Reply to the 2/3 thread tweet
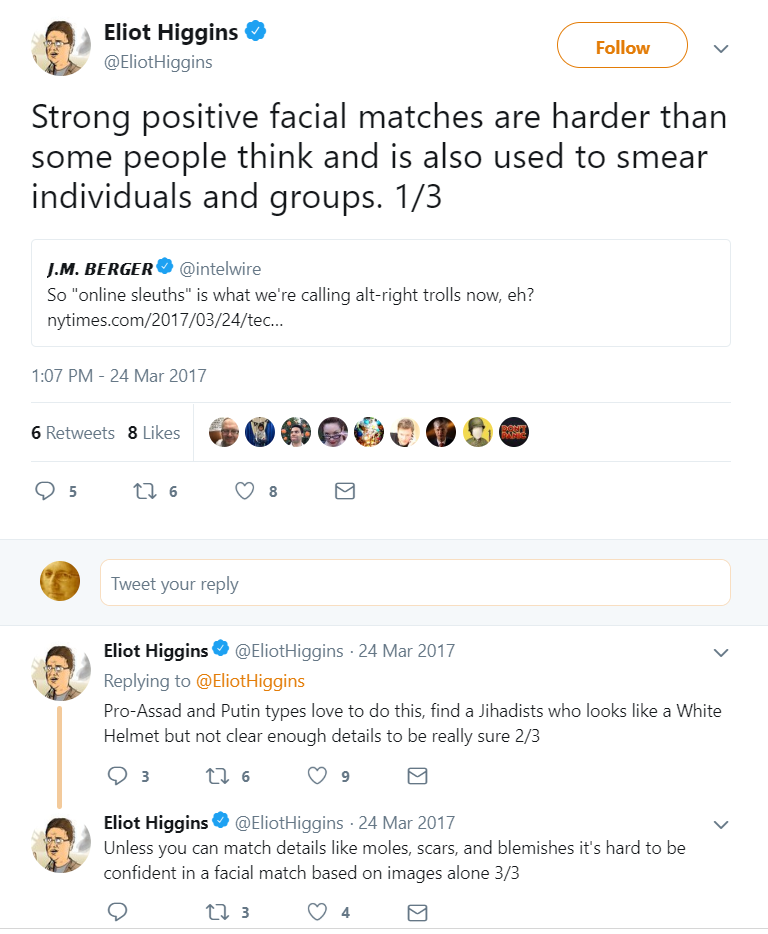This screenshot has height=934, width=768. point(117,776)
